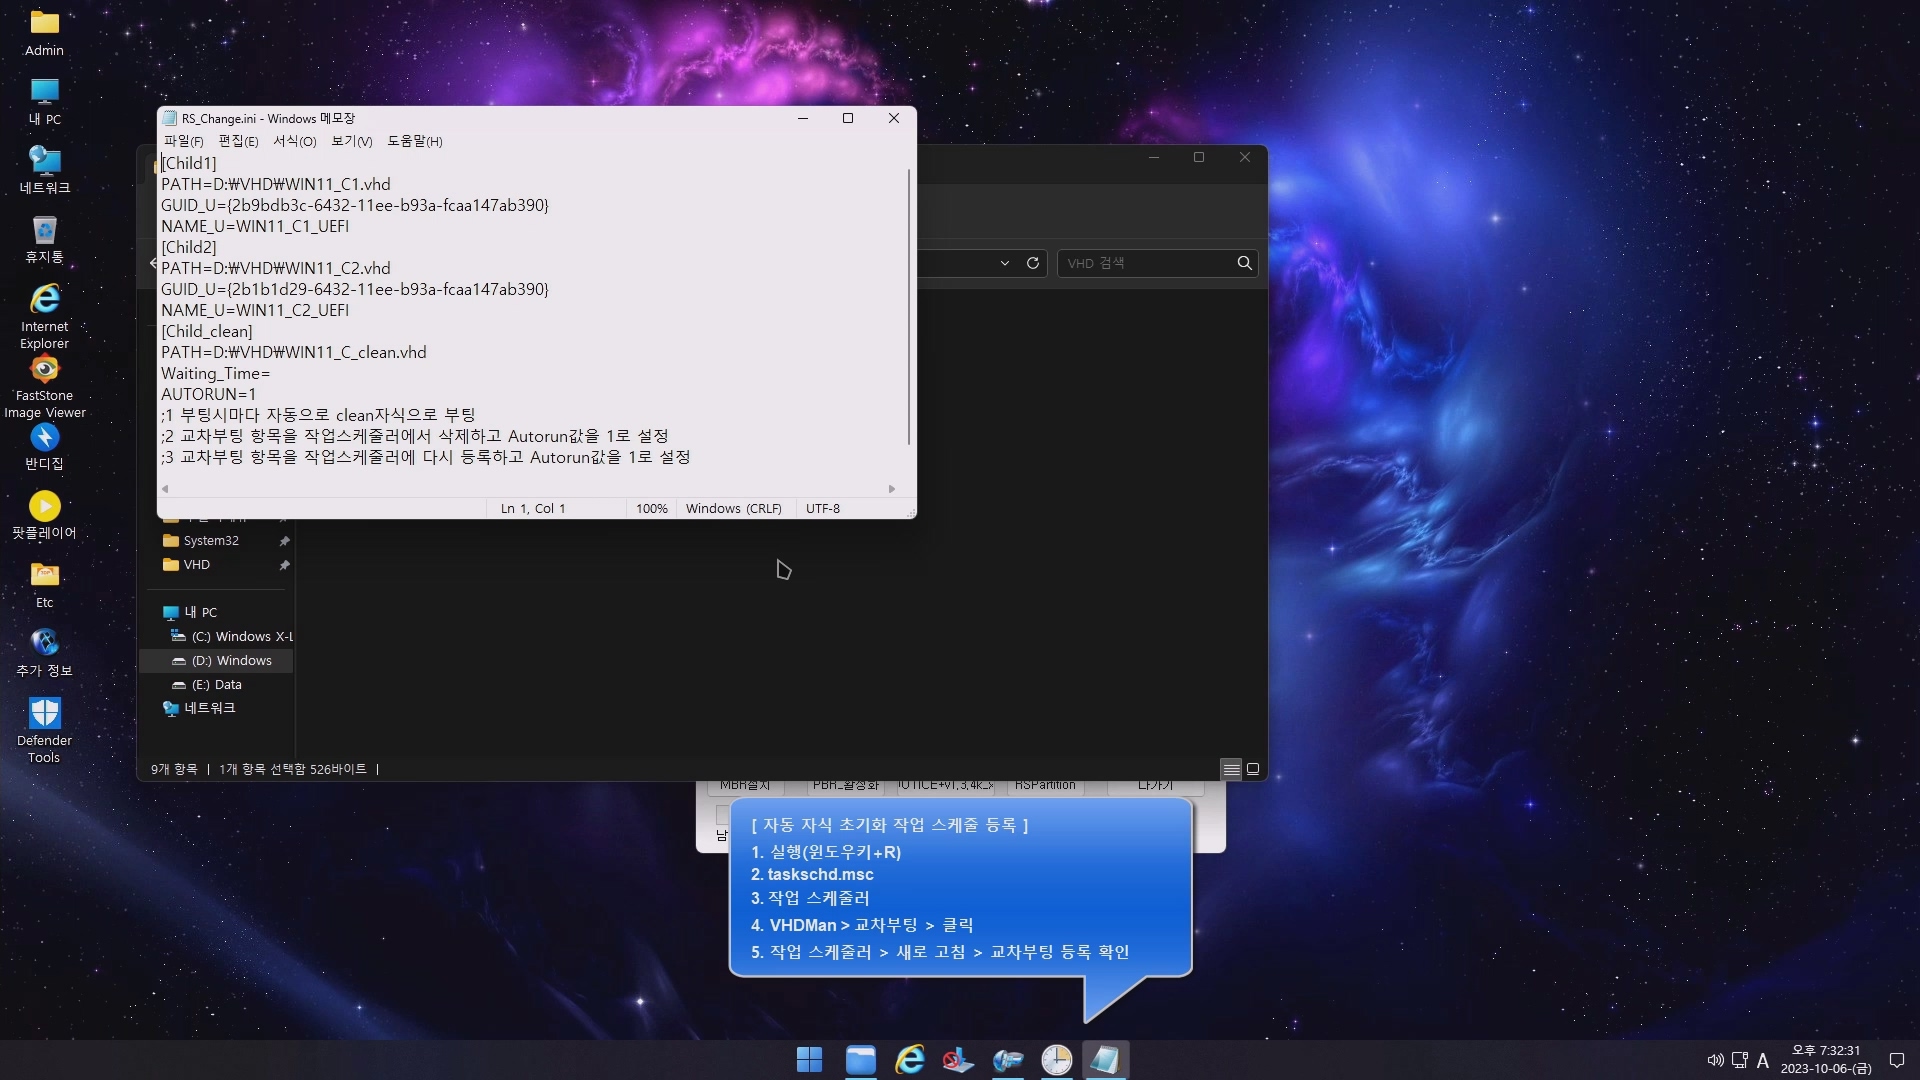Click the network tray icon
Viewport: 1920px width, 1080px height.
coord(1740,1060)
